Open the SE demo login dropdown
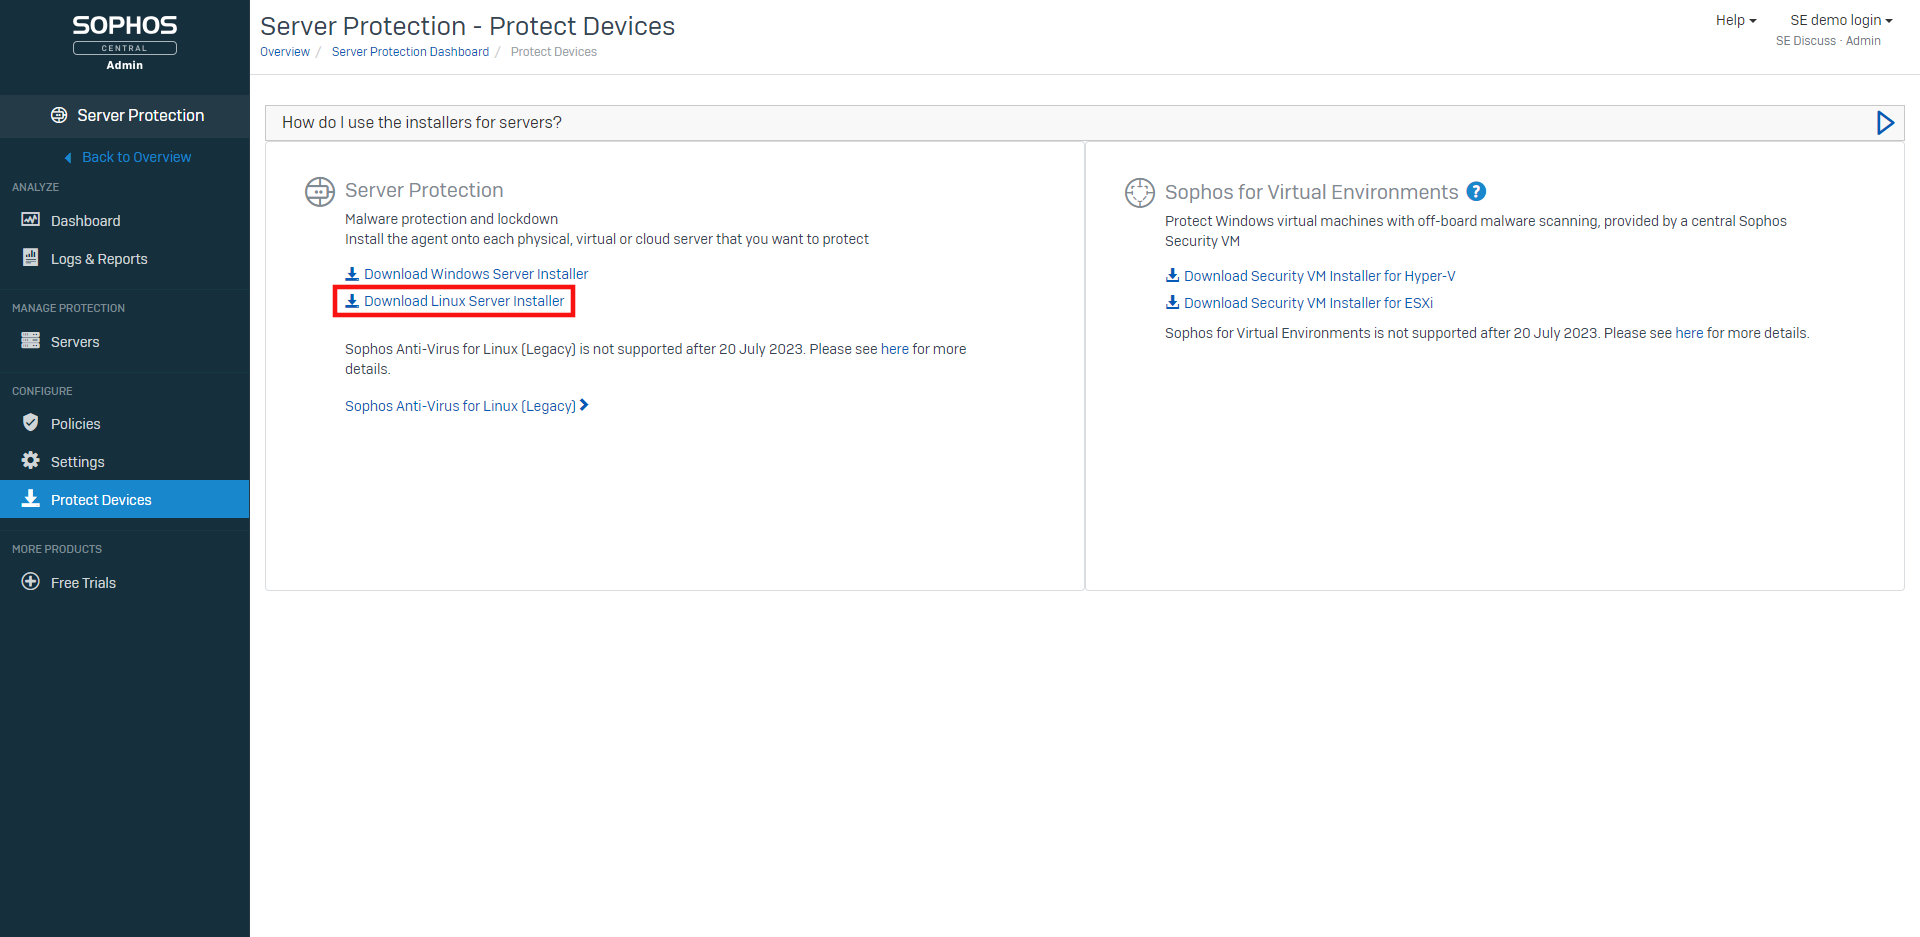Viewport: 1920px width, 937px height. 1840,20
